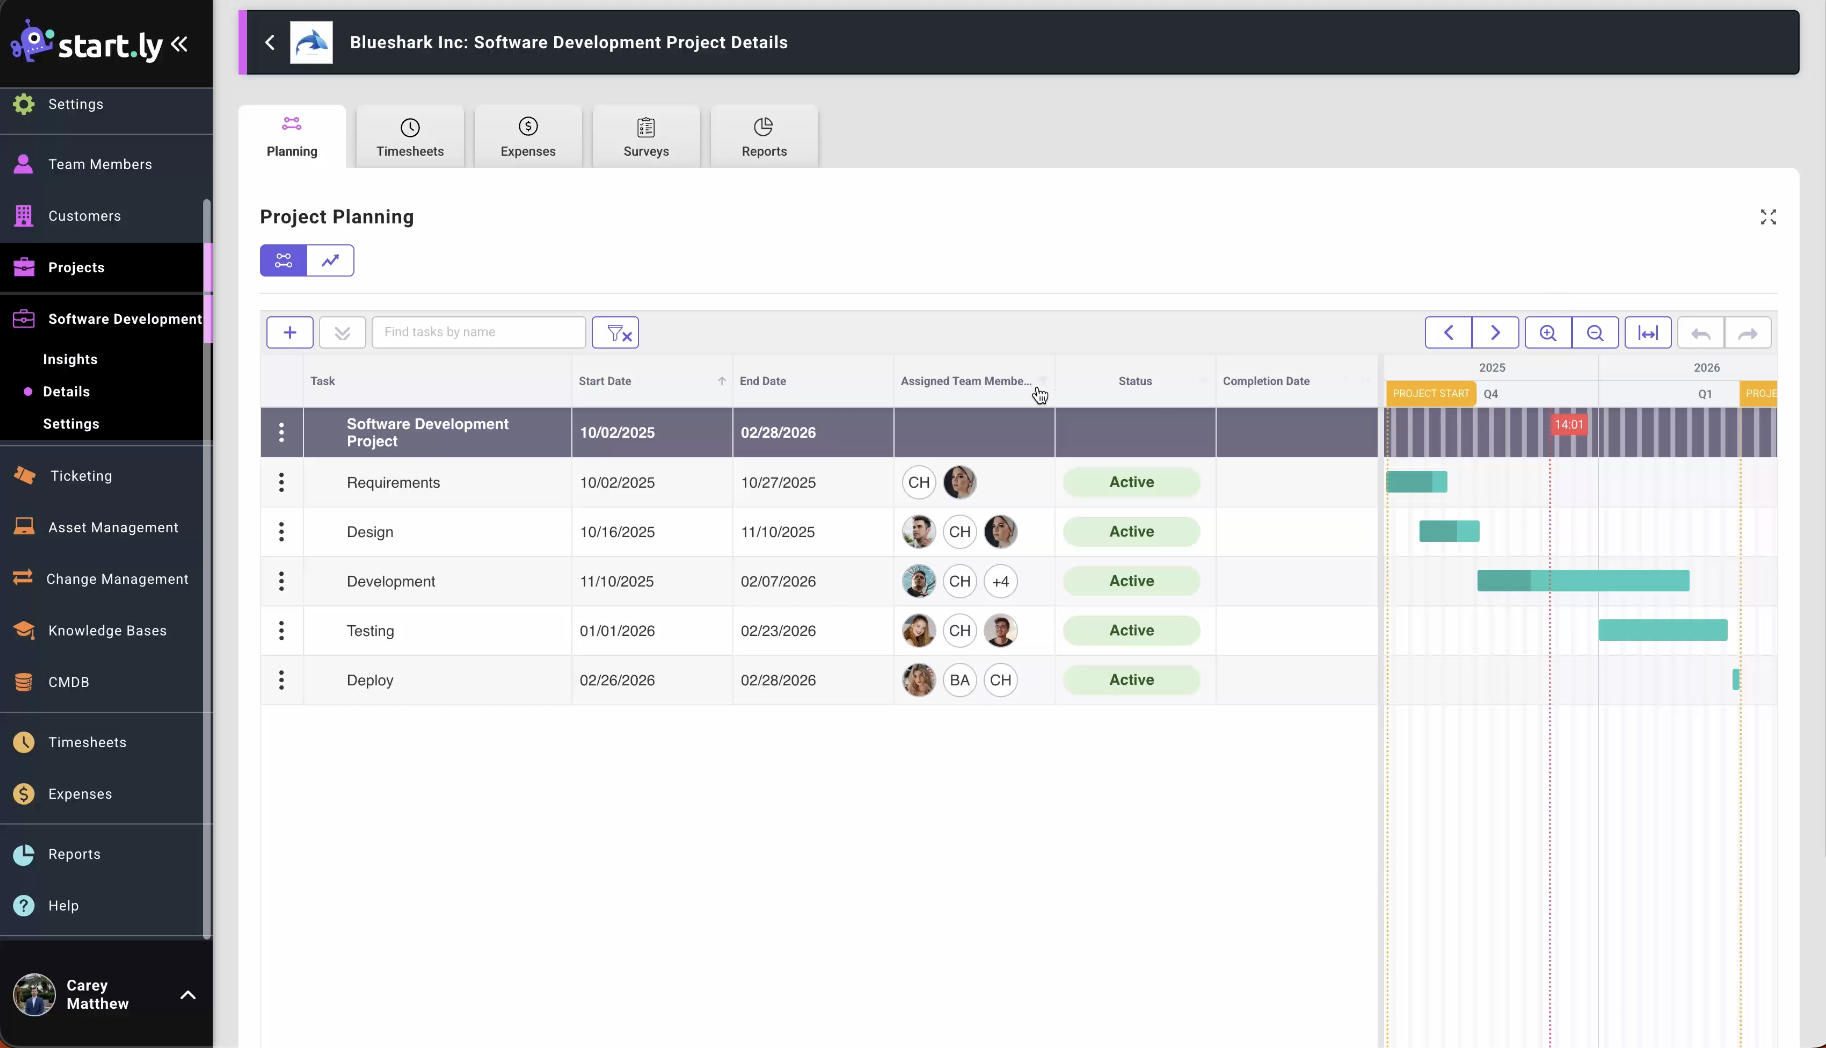Viewport: 1826px width, 1048px height.
Task: Open Development task row options menu
Action: pyautogui.click(x=281, y=581)
